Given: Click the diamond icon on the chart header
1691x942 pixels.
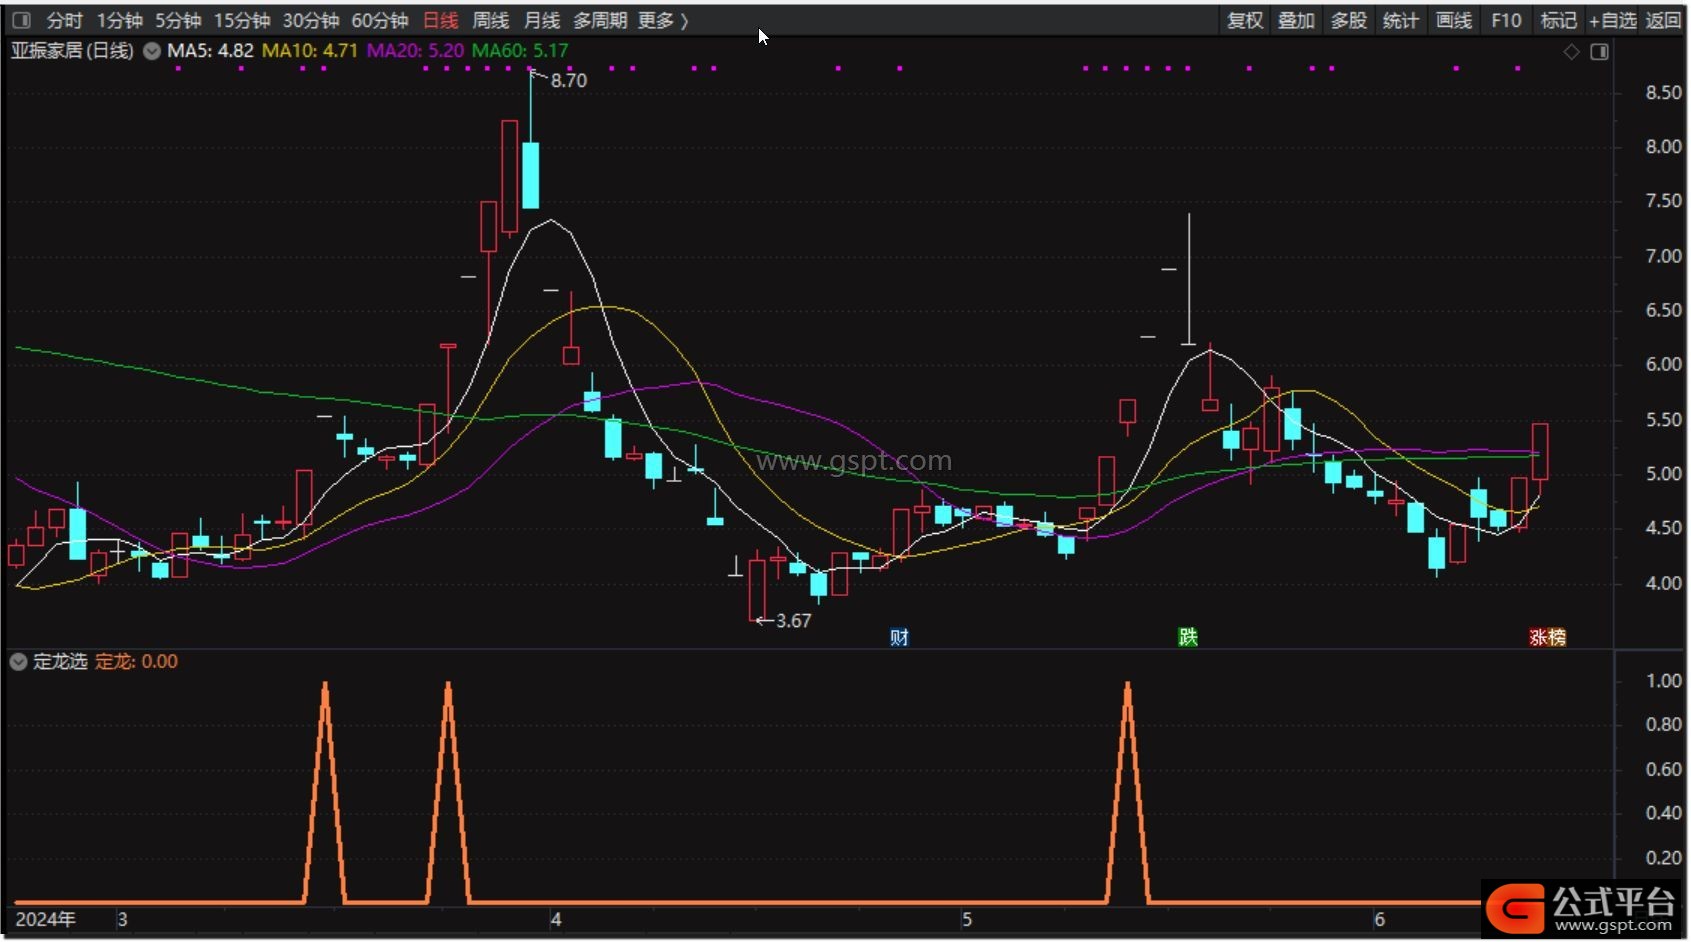Looking at the screenshot, I should [x=1572, y=52].
